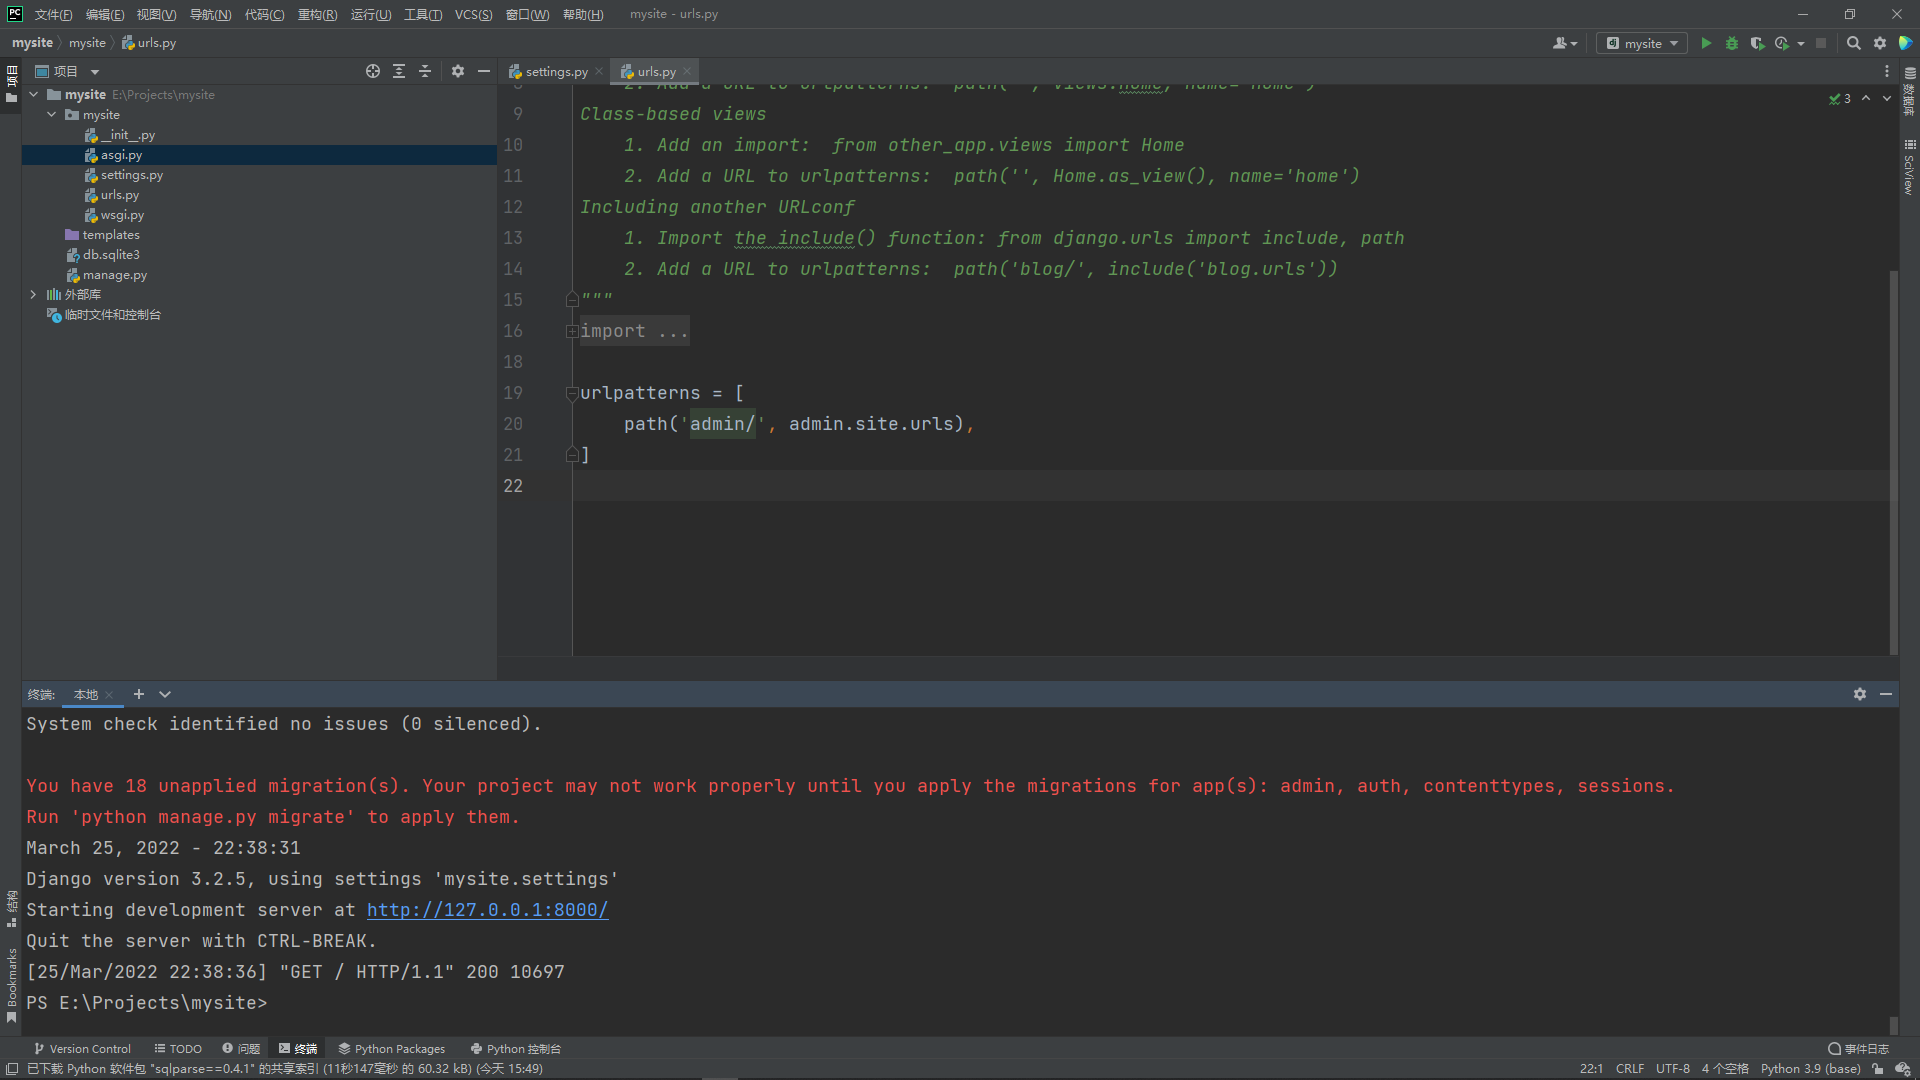The image size is (1920, 1080).
Task: Click the profiler run icon
Action: pyautogui.click(x=1782, y=43)
